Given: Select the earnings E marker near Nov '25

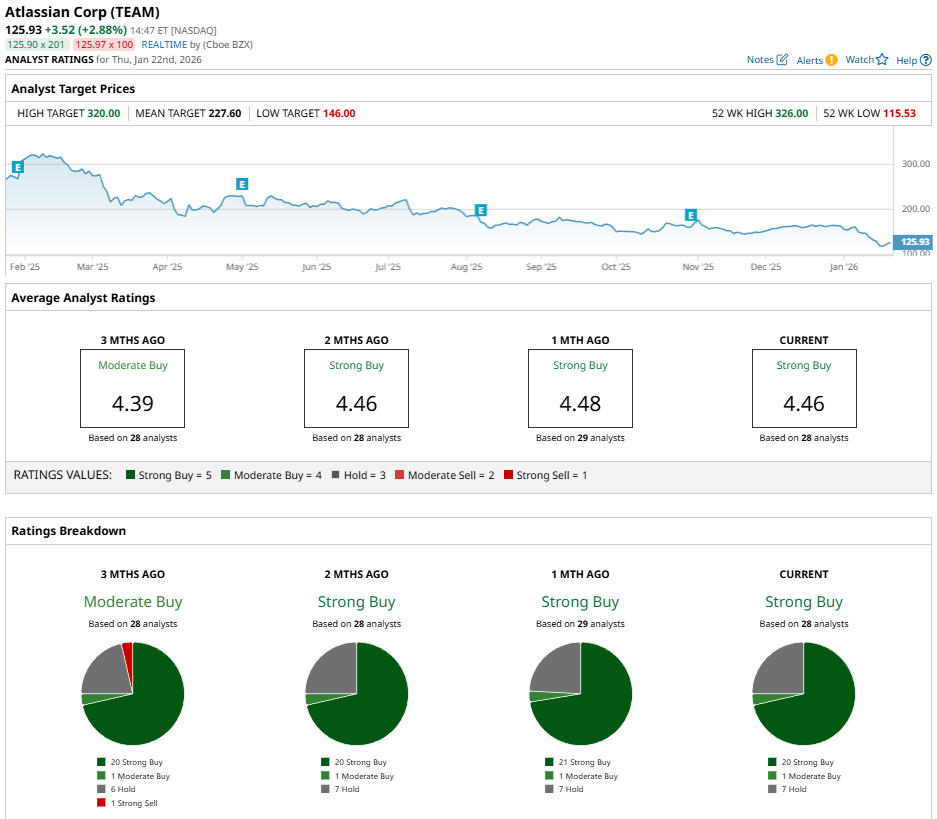Looking at the screenshot, I should coord(690,215).
